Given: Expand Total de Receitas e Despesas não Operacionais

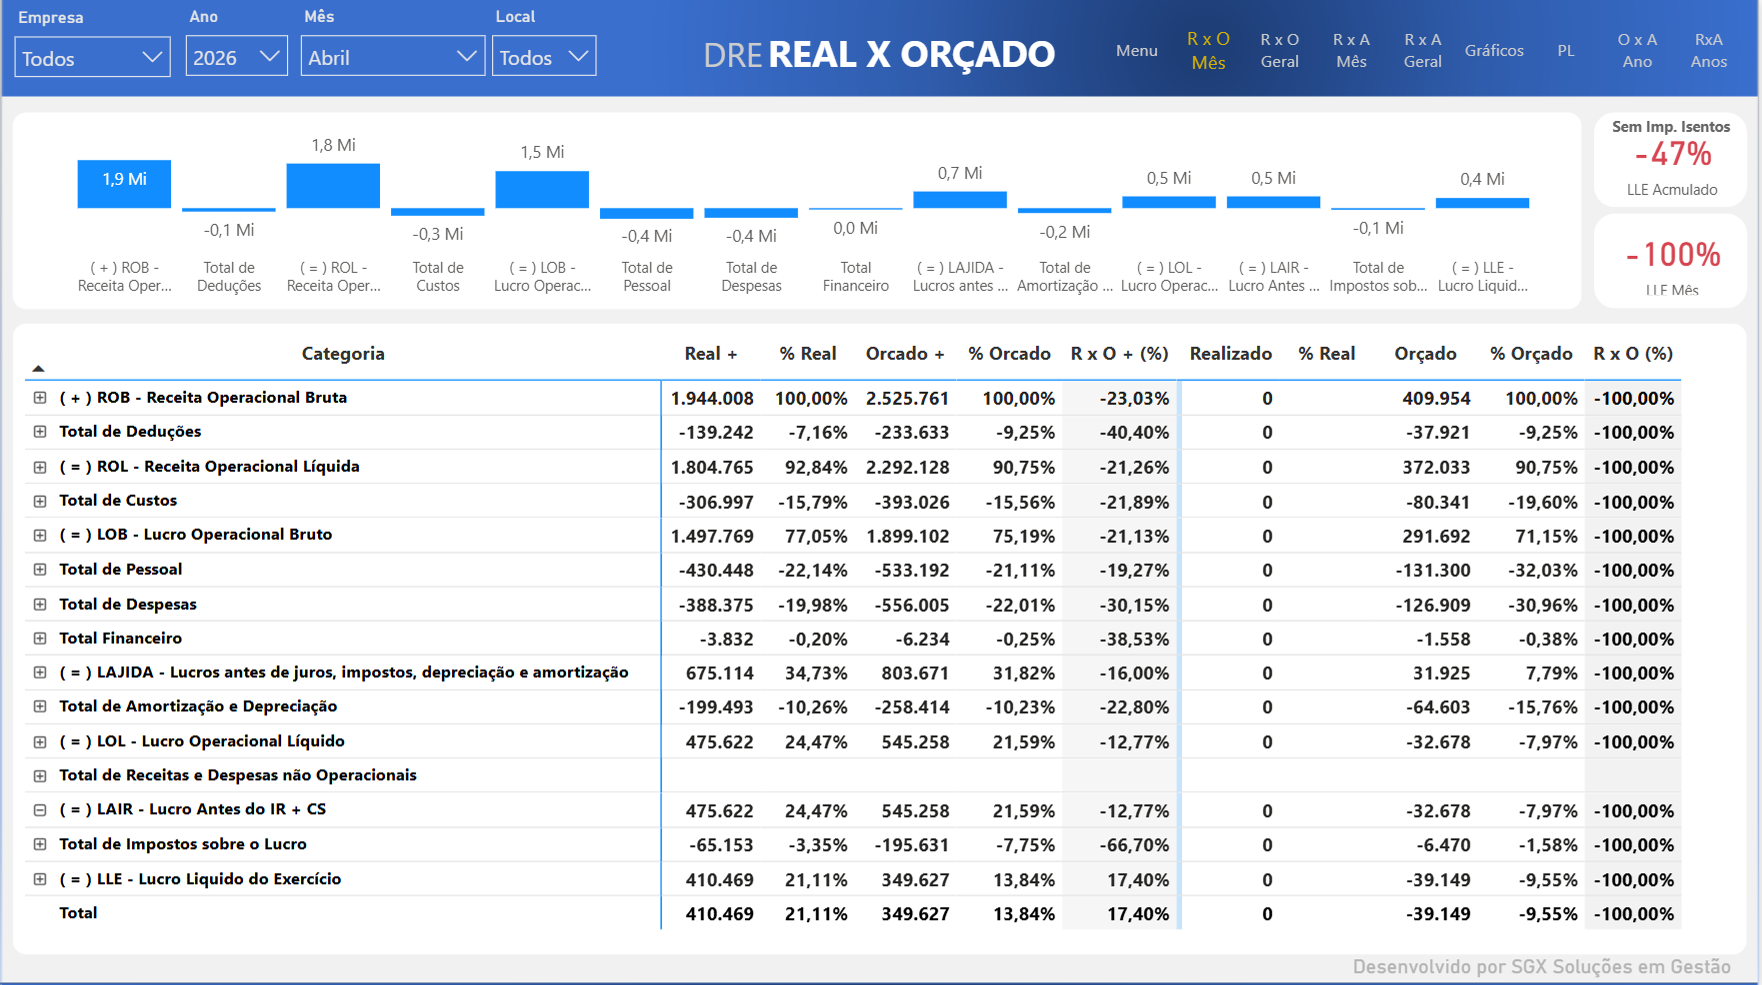Looking at the screenshot, I should point(40,775).
